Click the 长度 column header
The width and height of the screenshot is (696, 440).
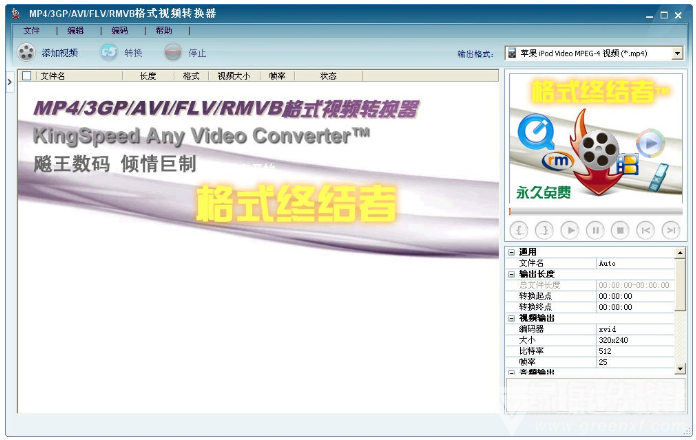point(148,76)
